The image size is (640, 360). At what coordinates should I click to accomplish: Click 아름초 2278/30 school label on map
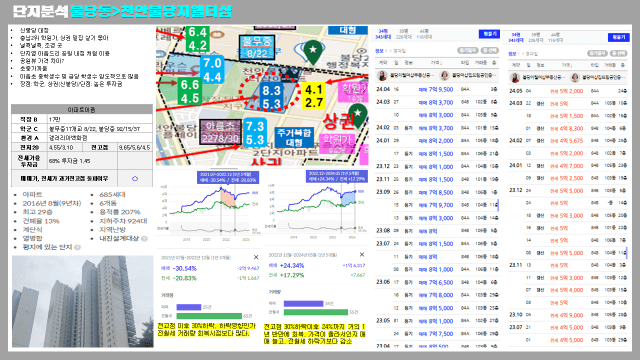220,132
